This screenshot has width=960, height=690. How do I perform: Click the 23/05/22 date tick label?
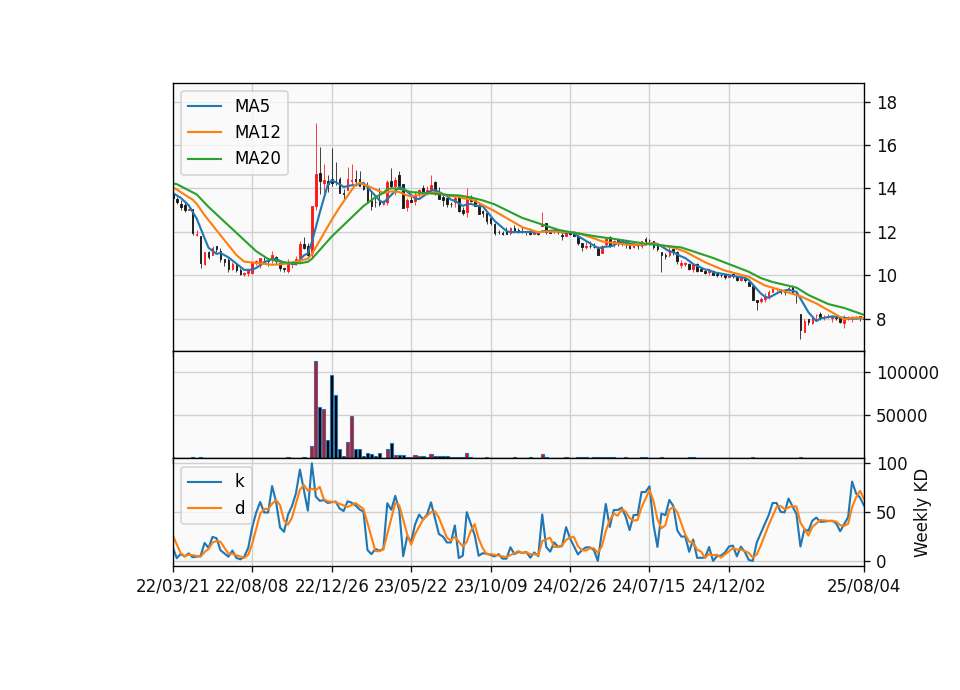(x=411, y=586)
